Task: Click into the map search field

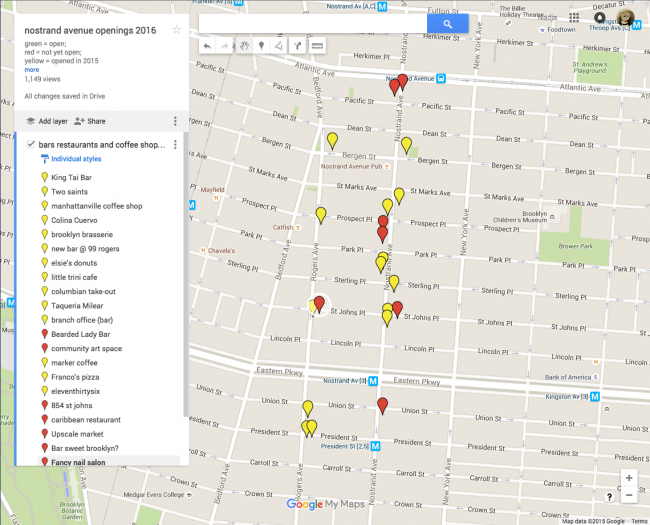Action: (313, 24)
